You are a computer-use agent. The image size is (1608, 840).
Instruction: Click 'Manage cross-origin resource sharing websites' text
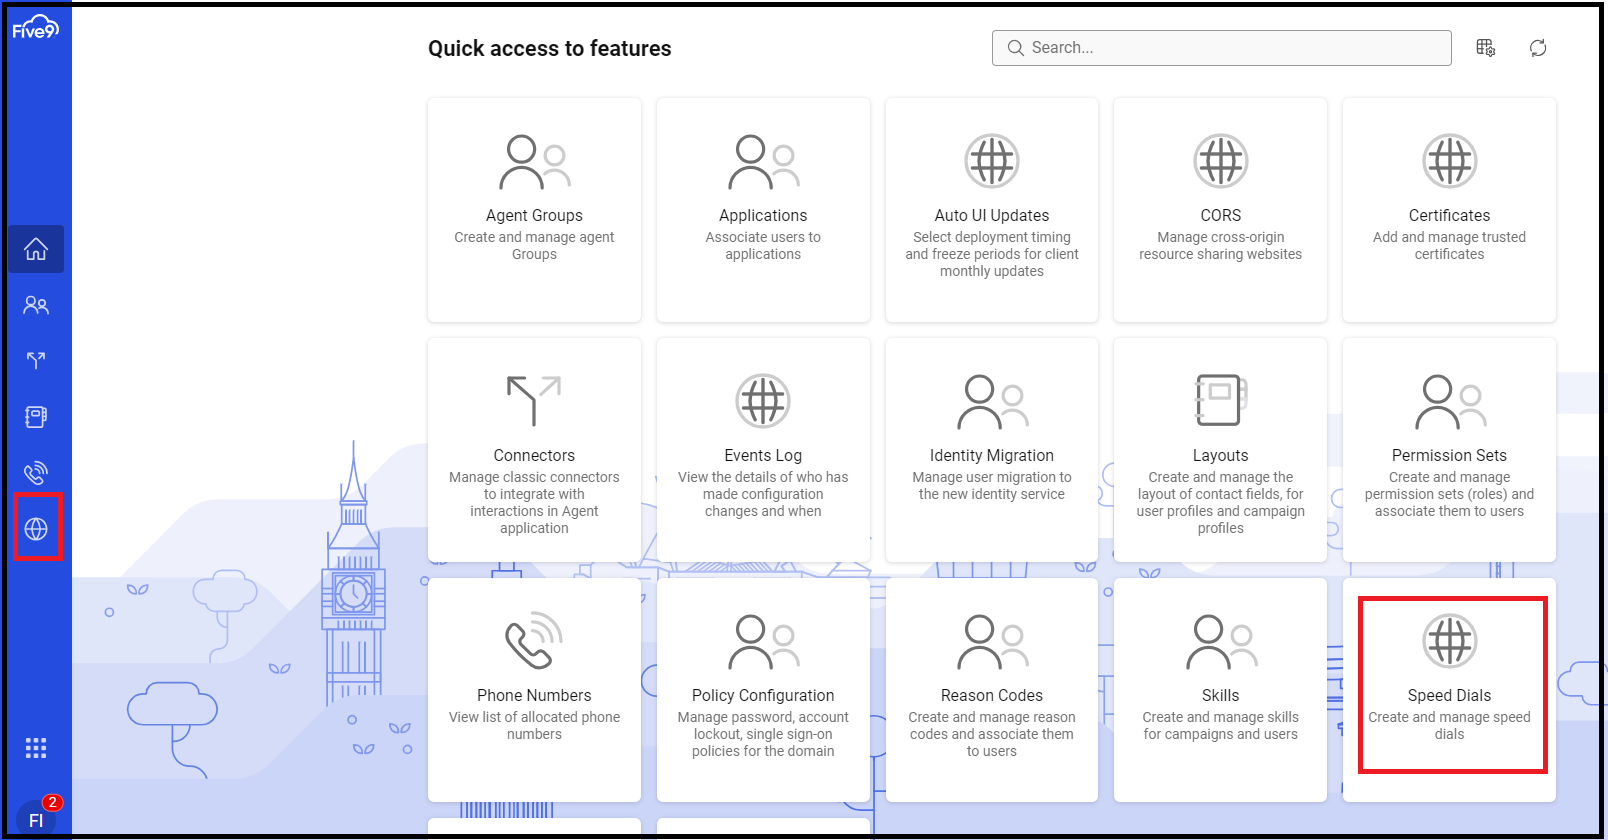click(x=1221, y=246)
